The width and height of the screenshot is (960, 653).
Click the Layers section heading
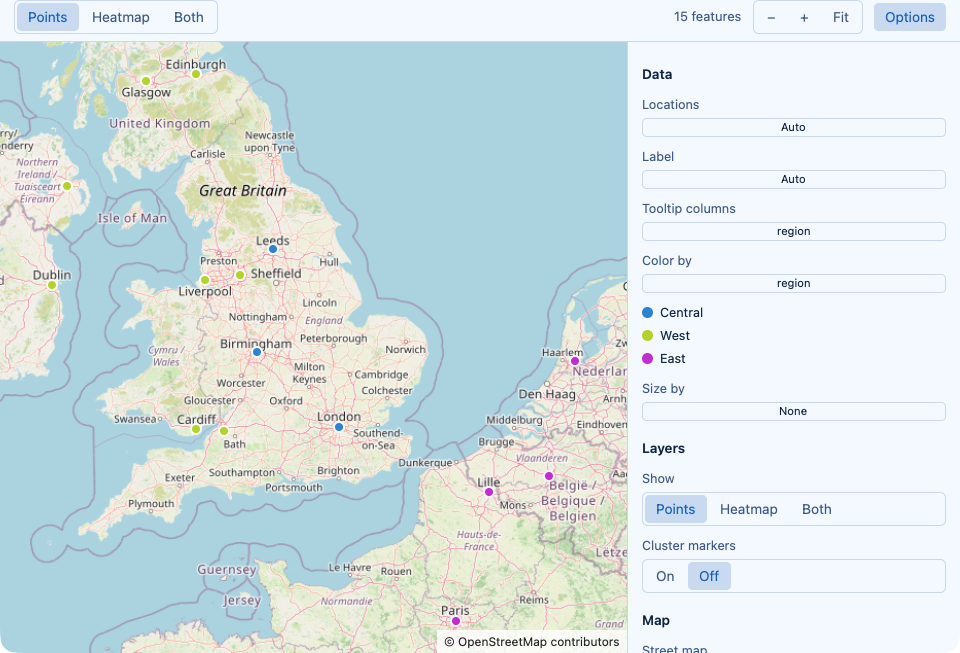(x=663, y=449)
